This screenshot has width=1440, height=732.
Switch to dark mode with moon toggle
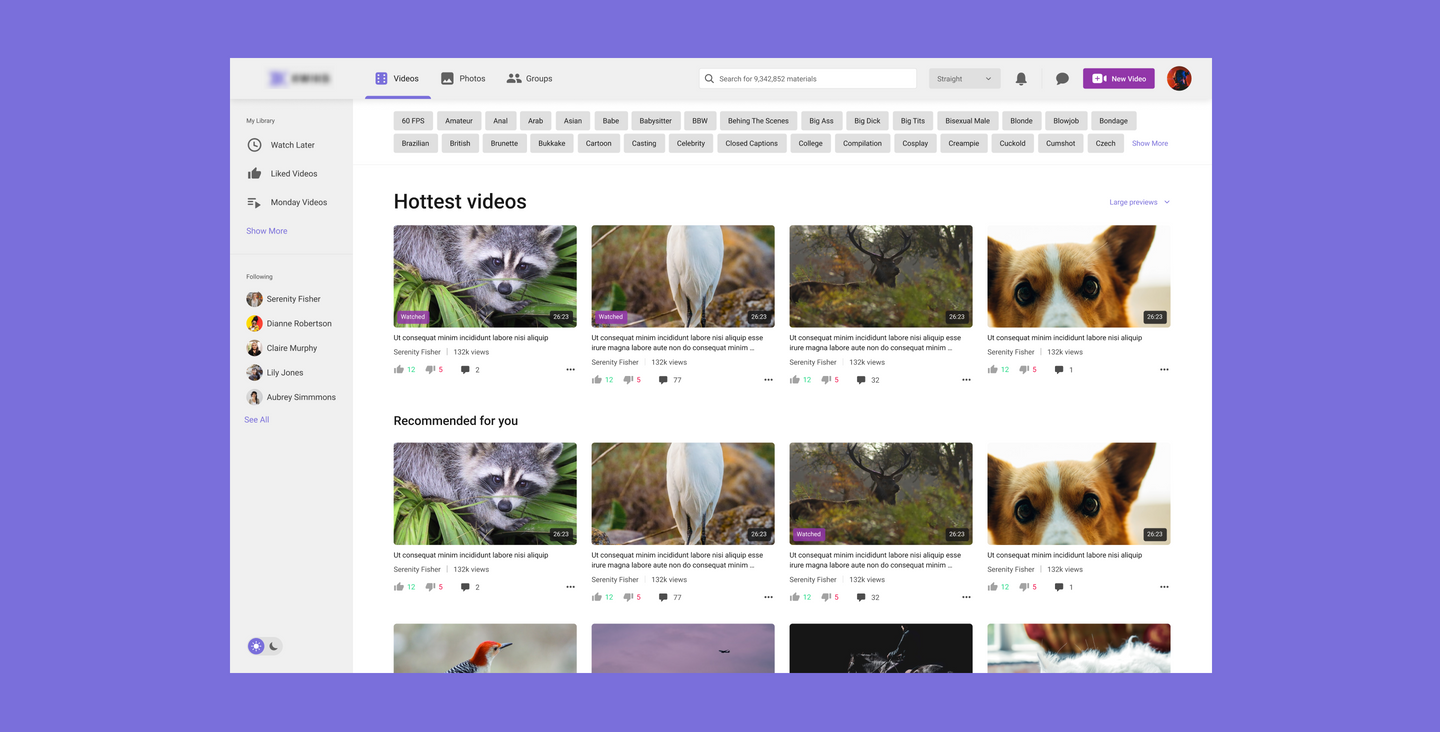tap(273, 646)
